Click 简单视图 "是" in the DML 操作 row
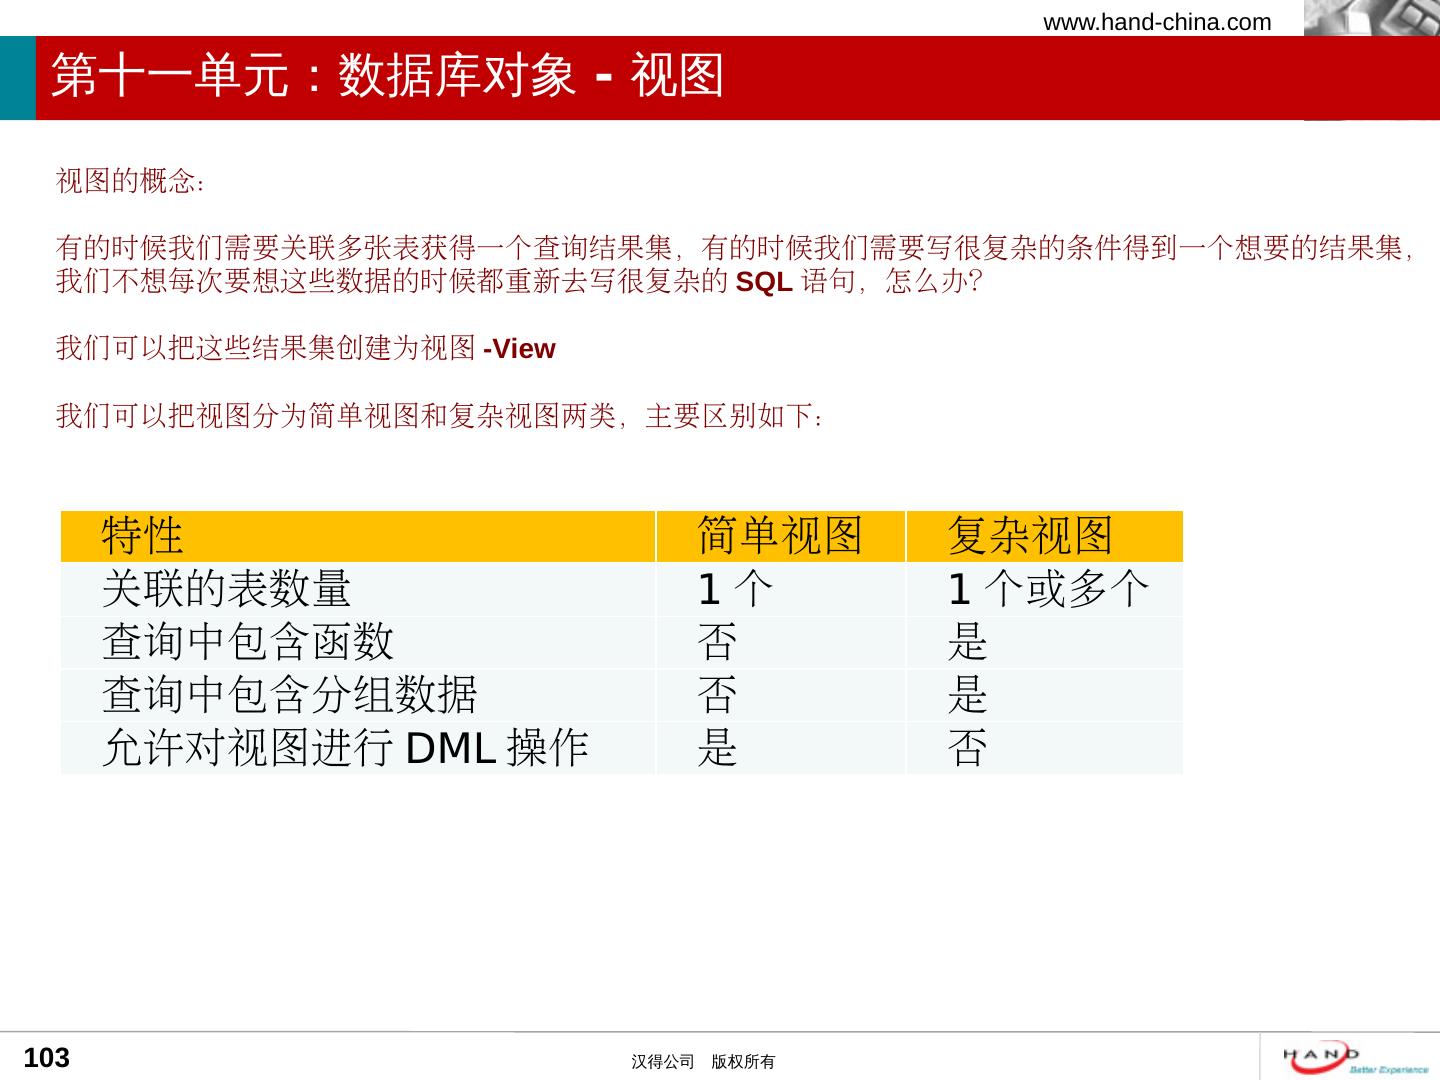The height and width of the screenshot is (1080, 1440). pos(781,748)
